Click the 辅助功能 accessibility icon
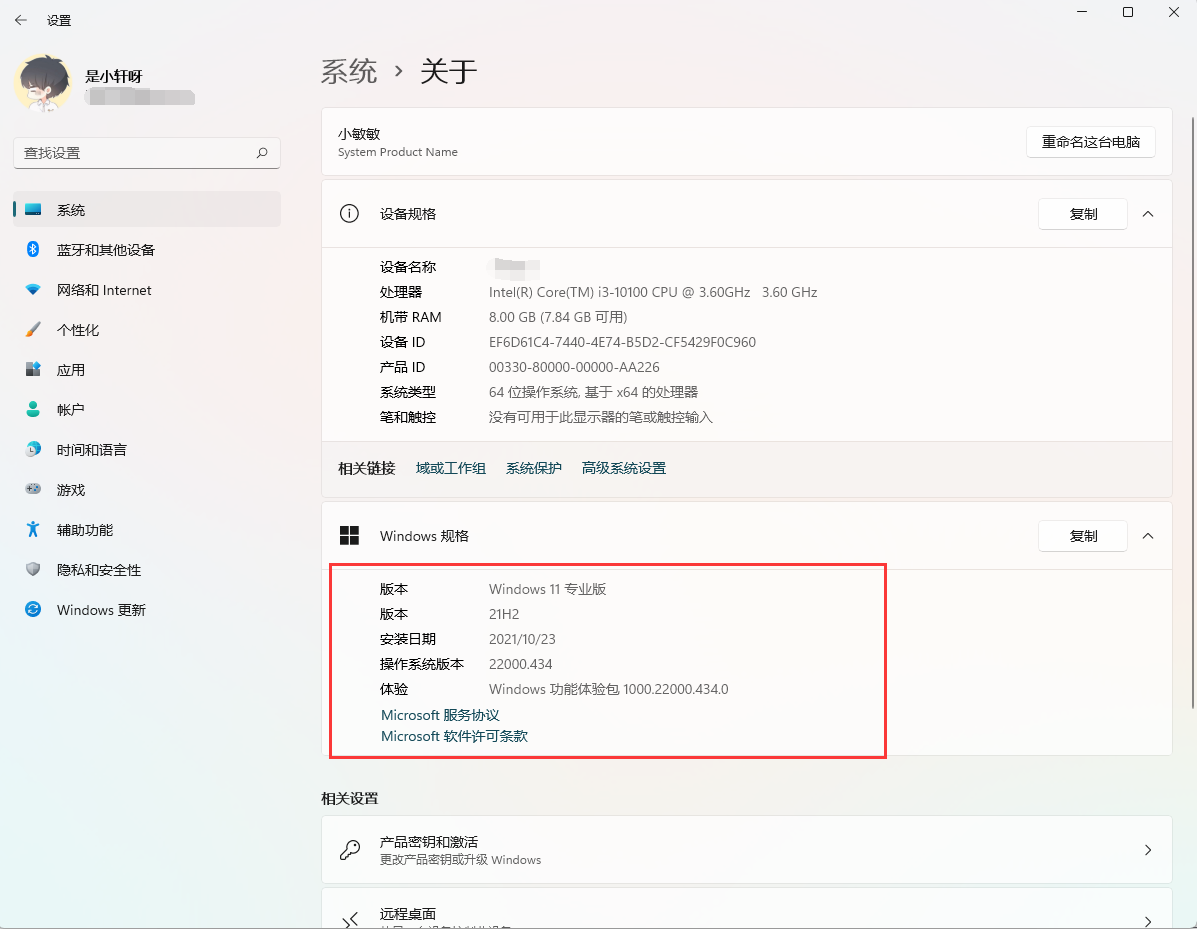 coord(33,529)
